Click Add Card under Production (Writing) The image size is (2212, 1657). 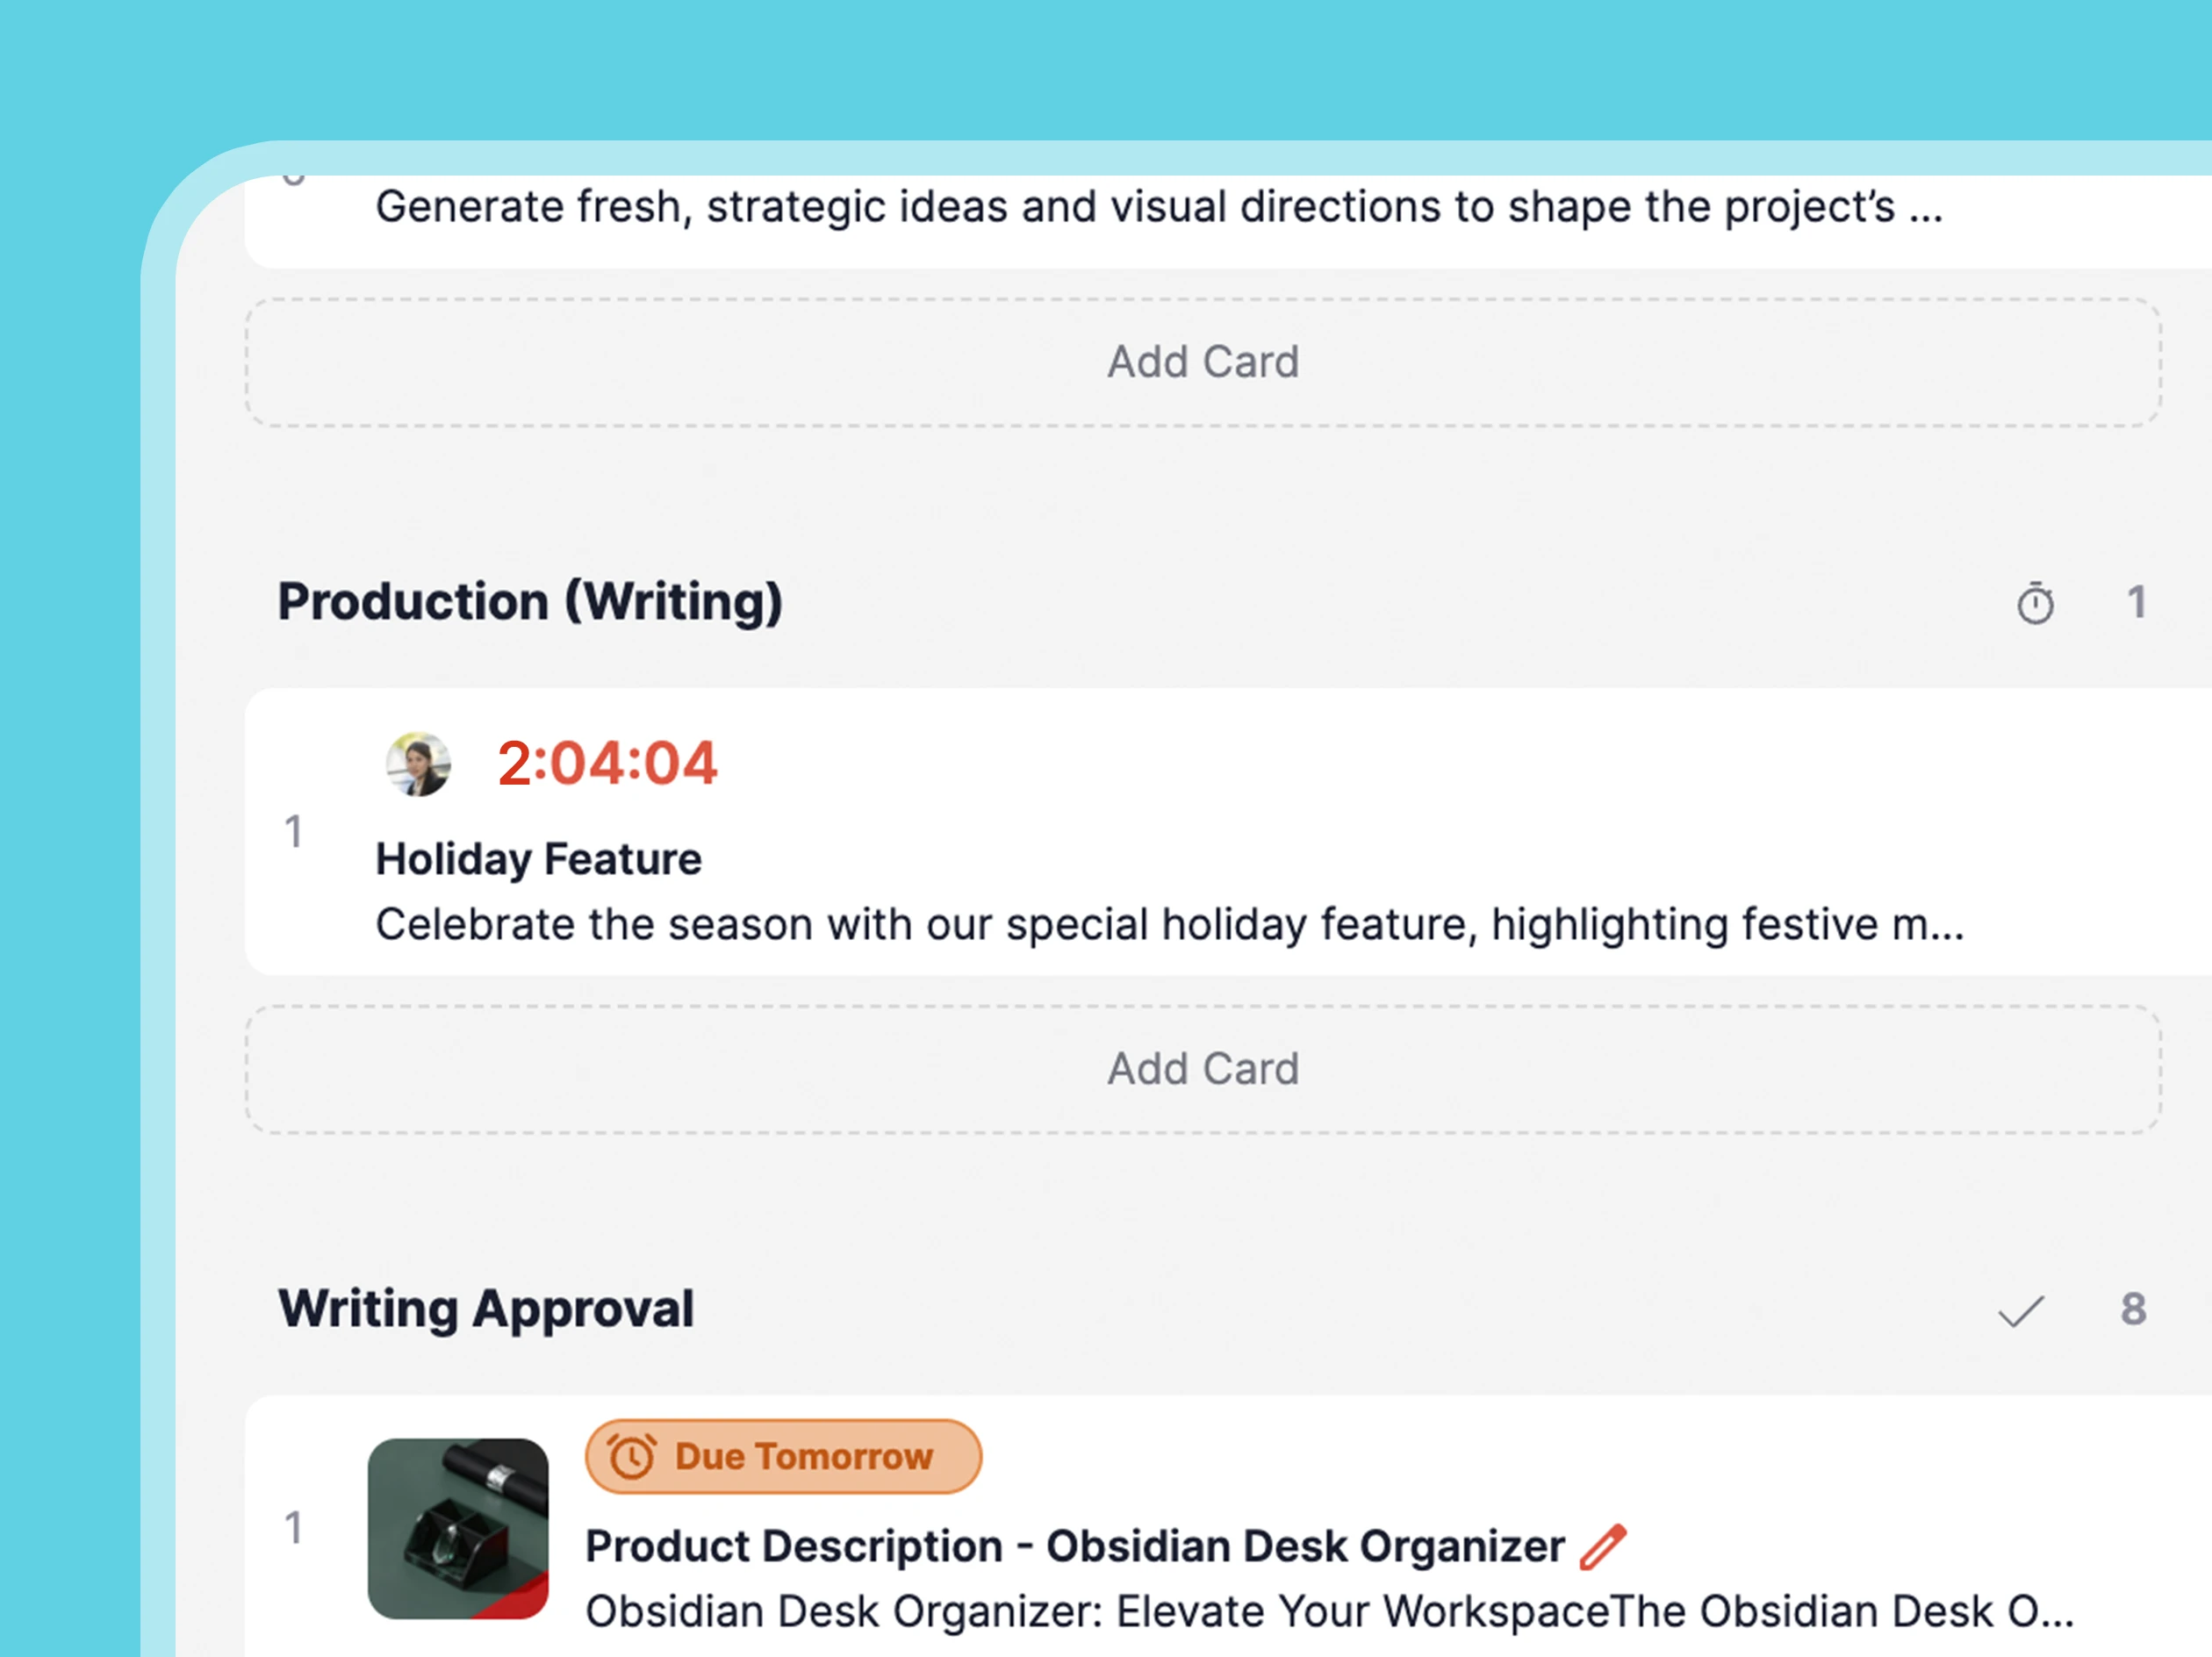pyautogui.click(x=1203, y=1068)
